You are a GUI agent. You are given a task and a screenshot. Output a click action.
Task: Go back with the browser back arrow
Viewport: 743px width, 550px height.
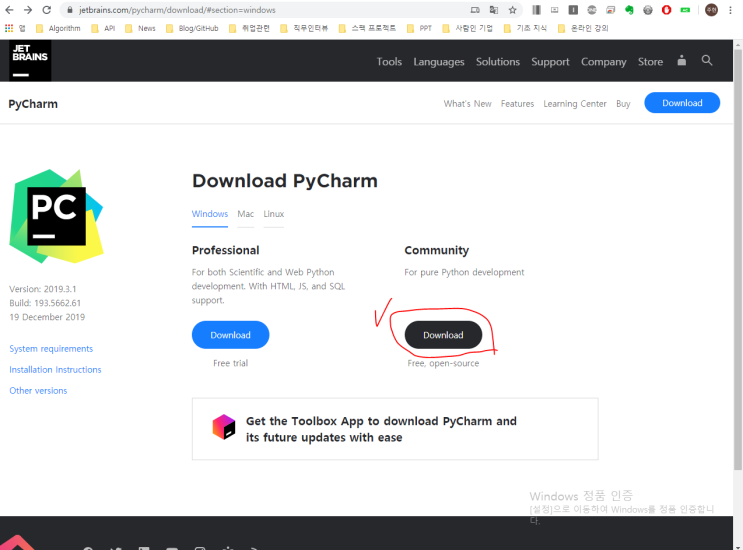(9, 10)
